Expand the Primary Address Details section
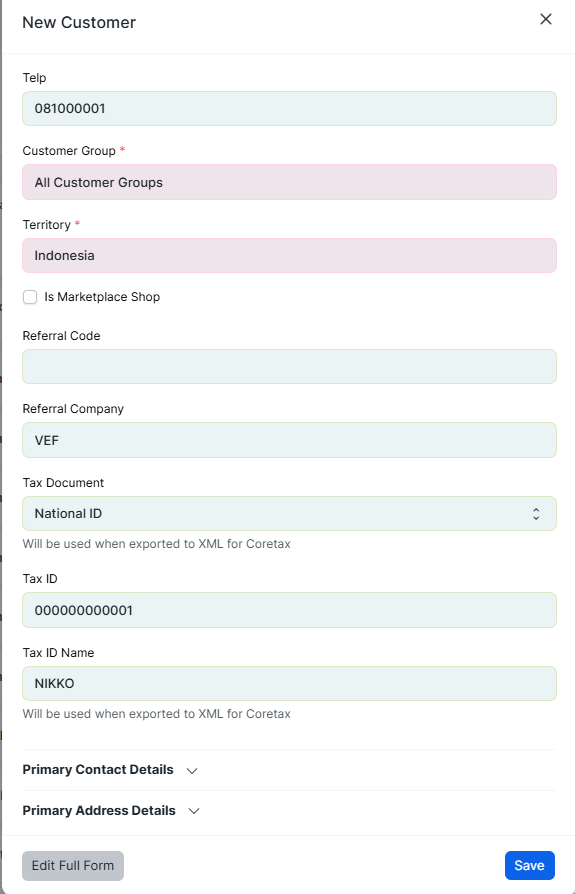575x894 pixels. [99, 811]
